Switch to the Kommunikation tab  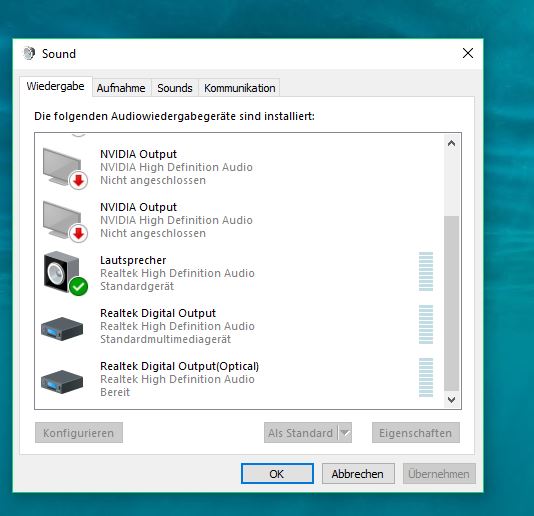(239, 88)
